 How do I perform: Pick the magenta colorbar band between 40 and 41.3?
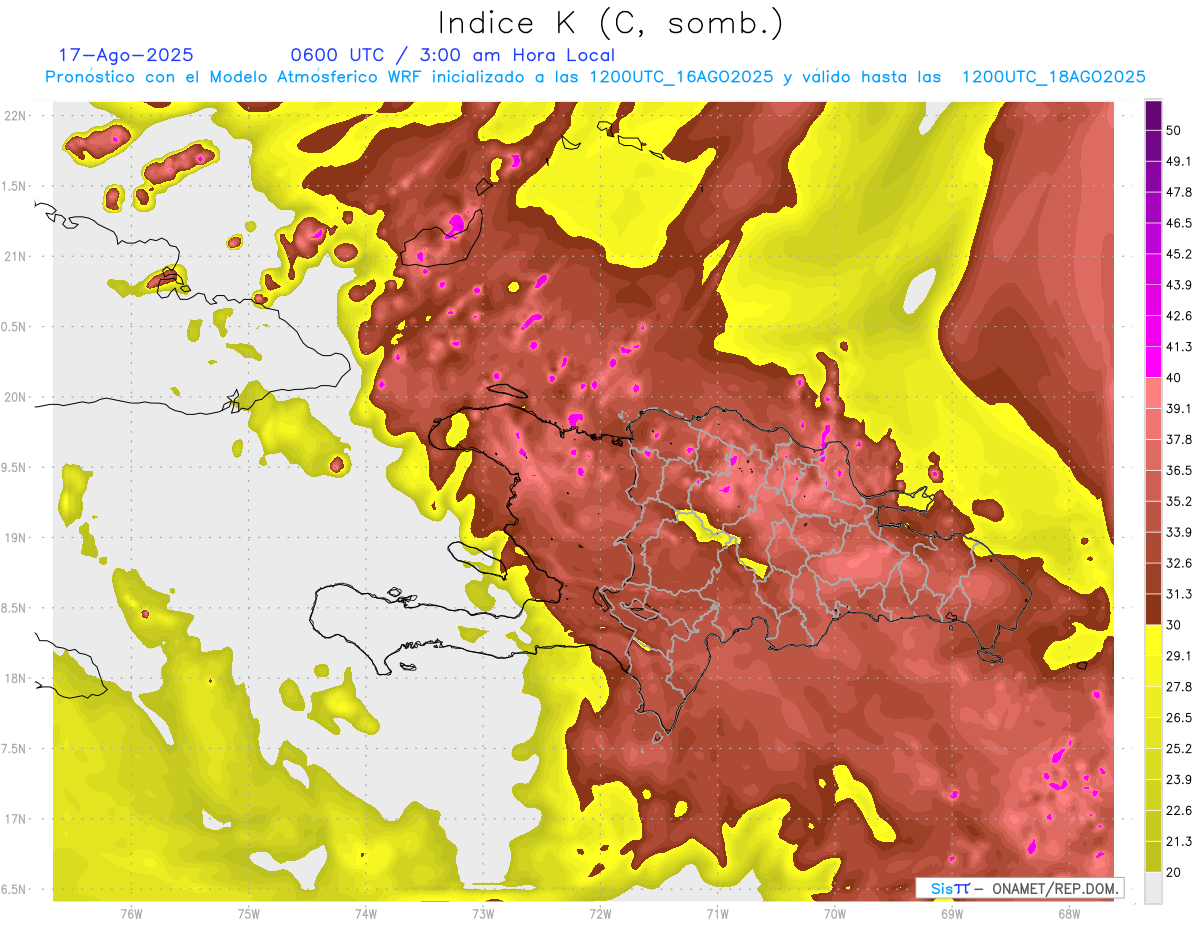click(x=1154, y=362)
